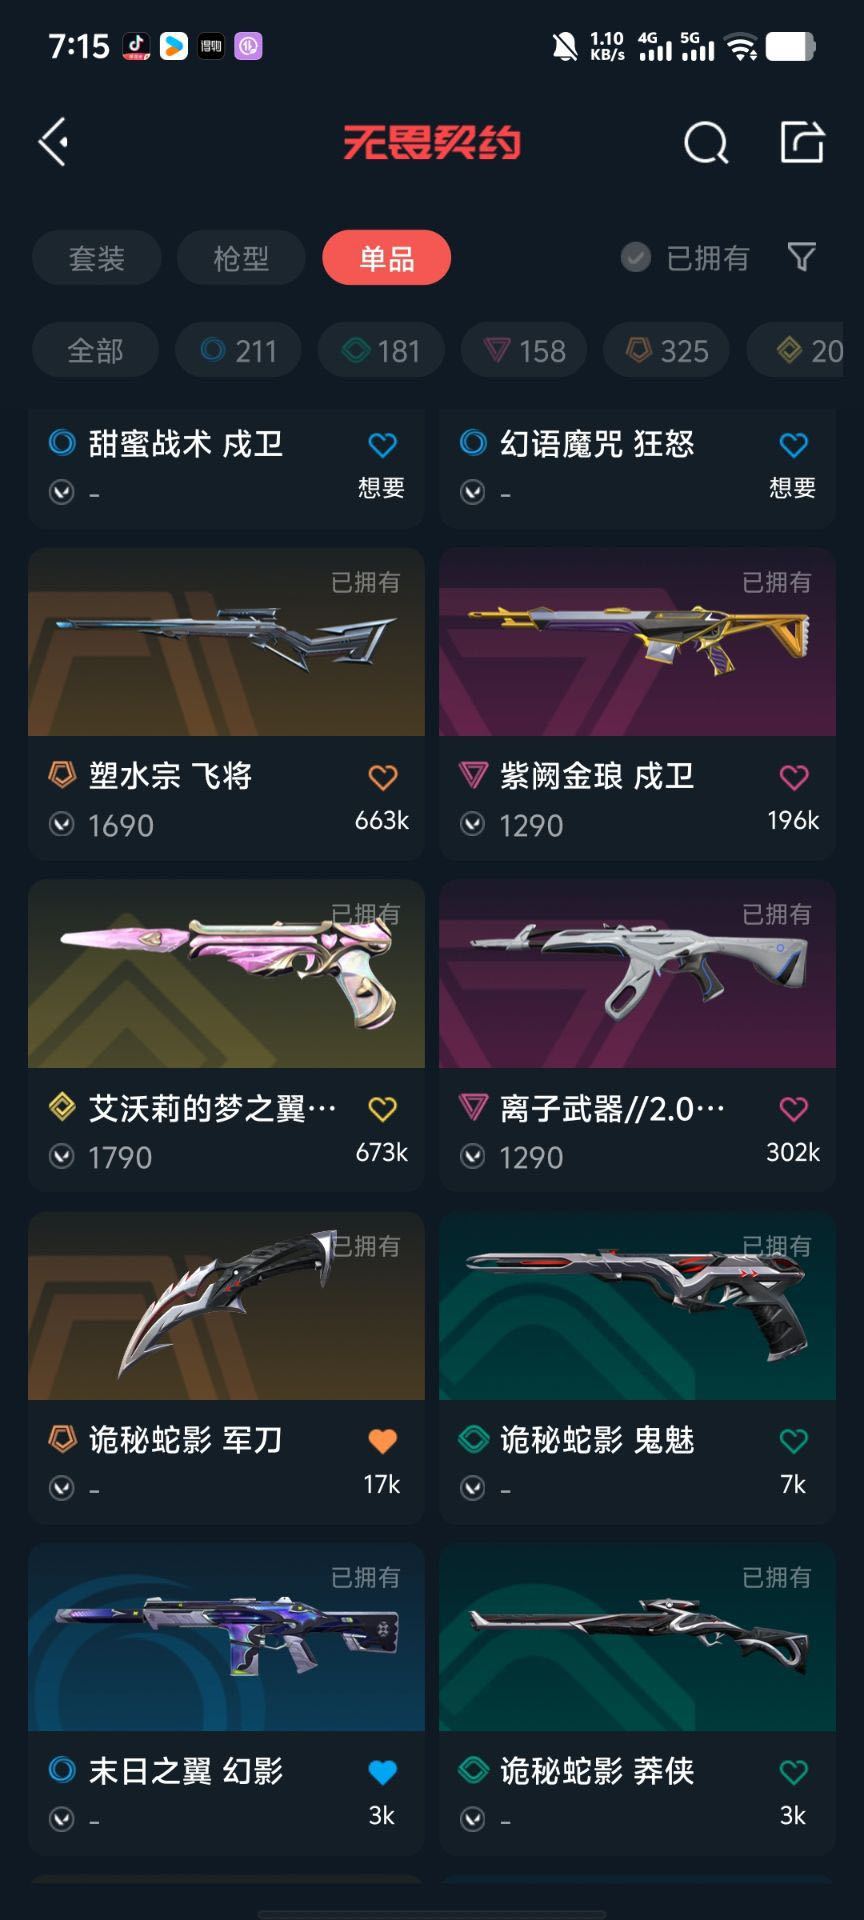Select the 单品 tab
Screen dimensions: 864x1920
[387, 258]
